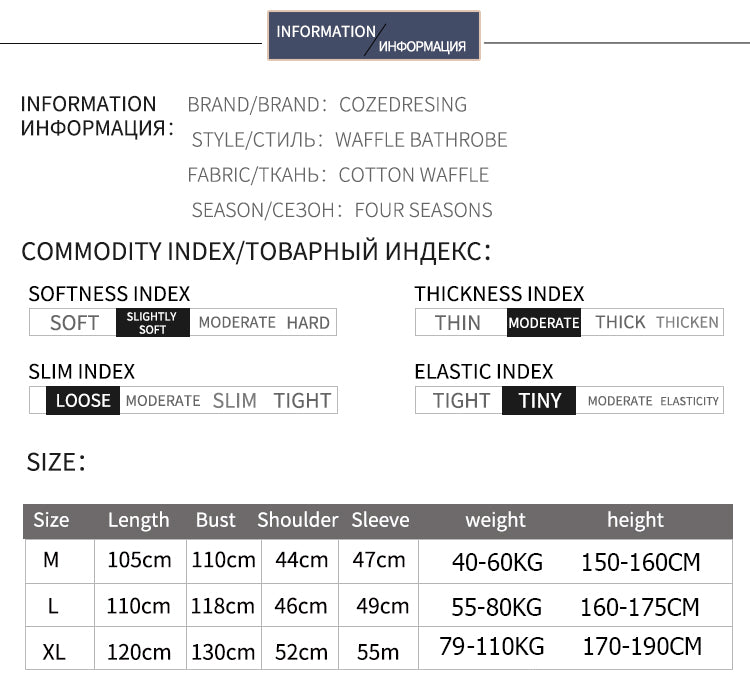This screenshot has height=686, width=750.
Task: Click the WAFFLE BATHROBE style text
Action: coord(421,140)
